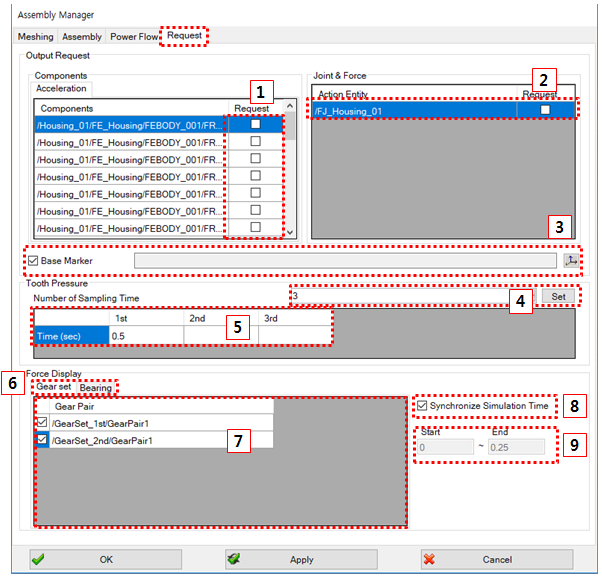Click the scroll-down arrow of Components list

click(290, 232)
